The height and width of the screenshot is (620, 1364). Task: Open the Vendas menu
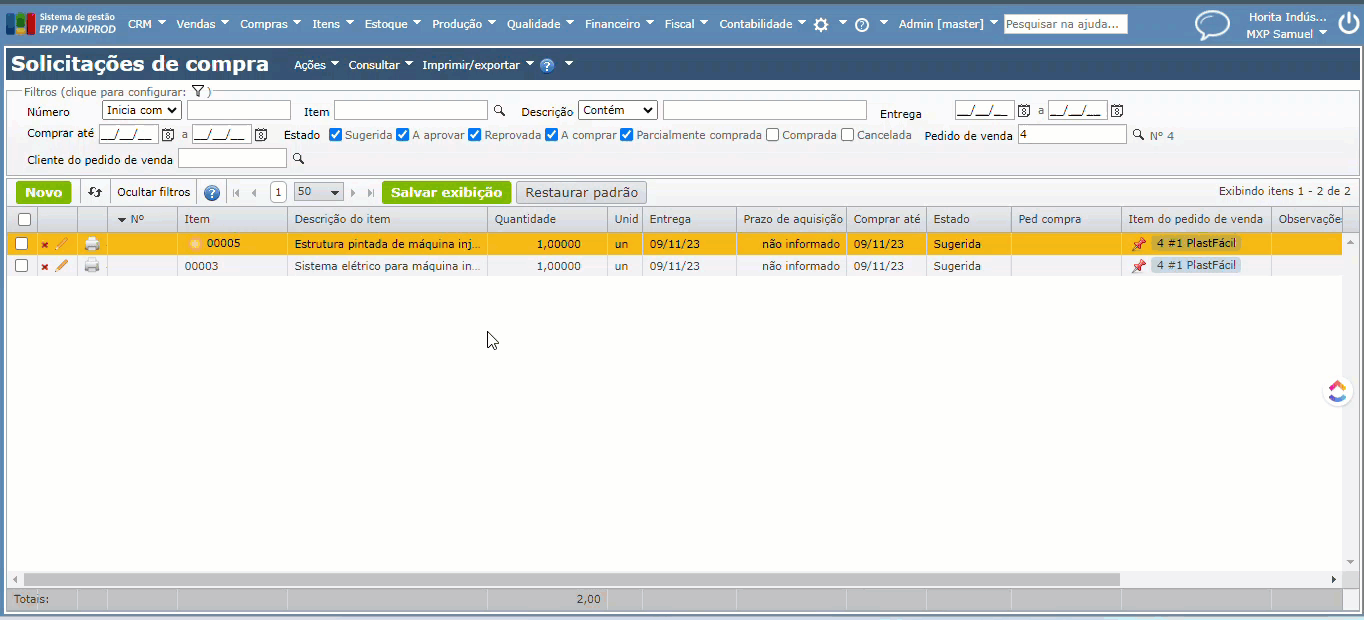[x=202, y=24]
